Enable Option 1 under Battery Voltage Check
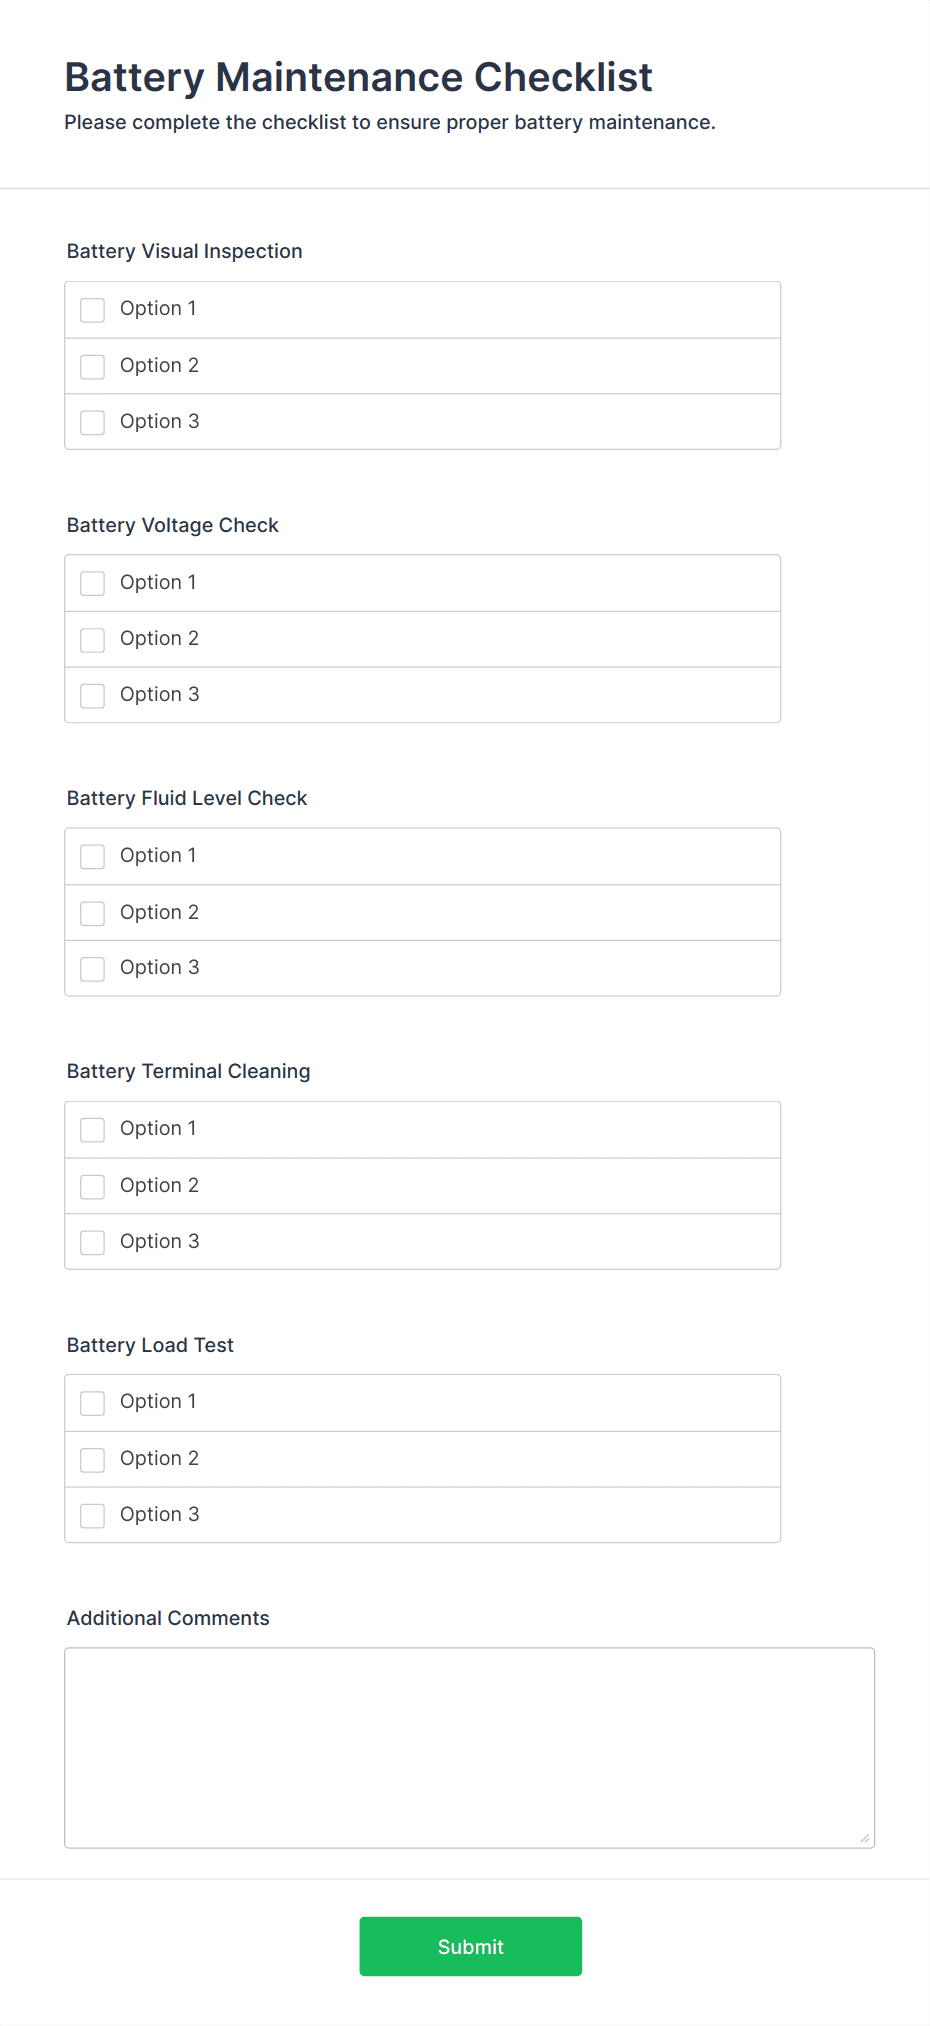Viewport: 930px width, 2026px height. click(x=93, y=583)
